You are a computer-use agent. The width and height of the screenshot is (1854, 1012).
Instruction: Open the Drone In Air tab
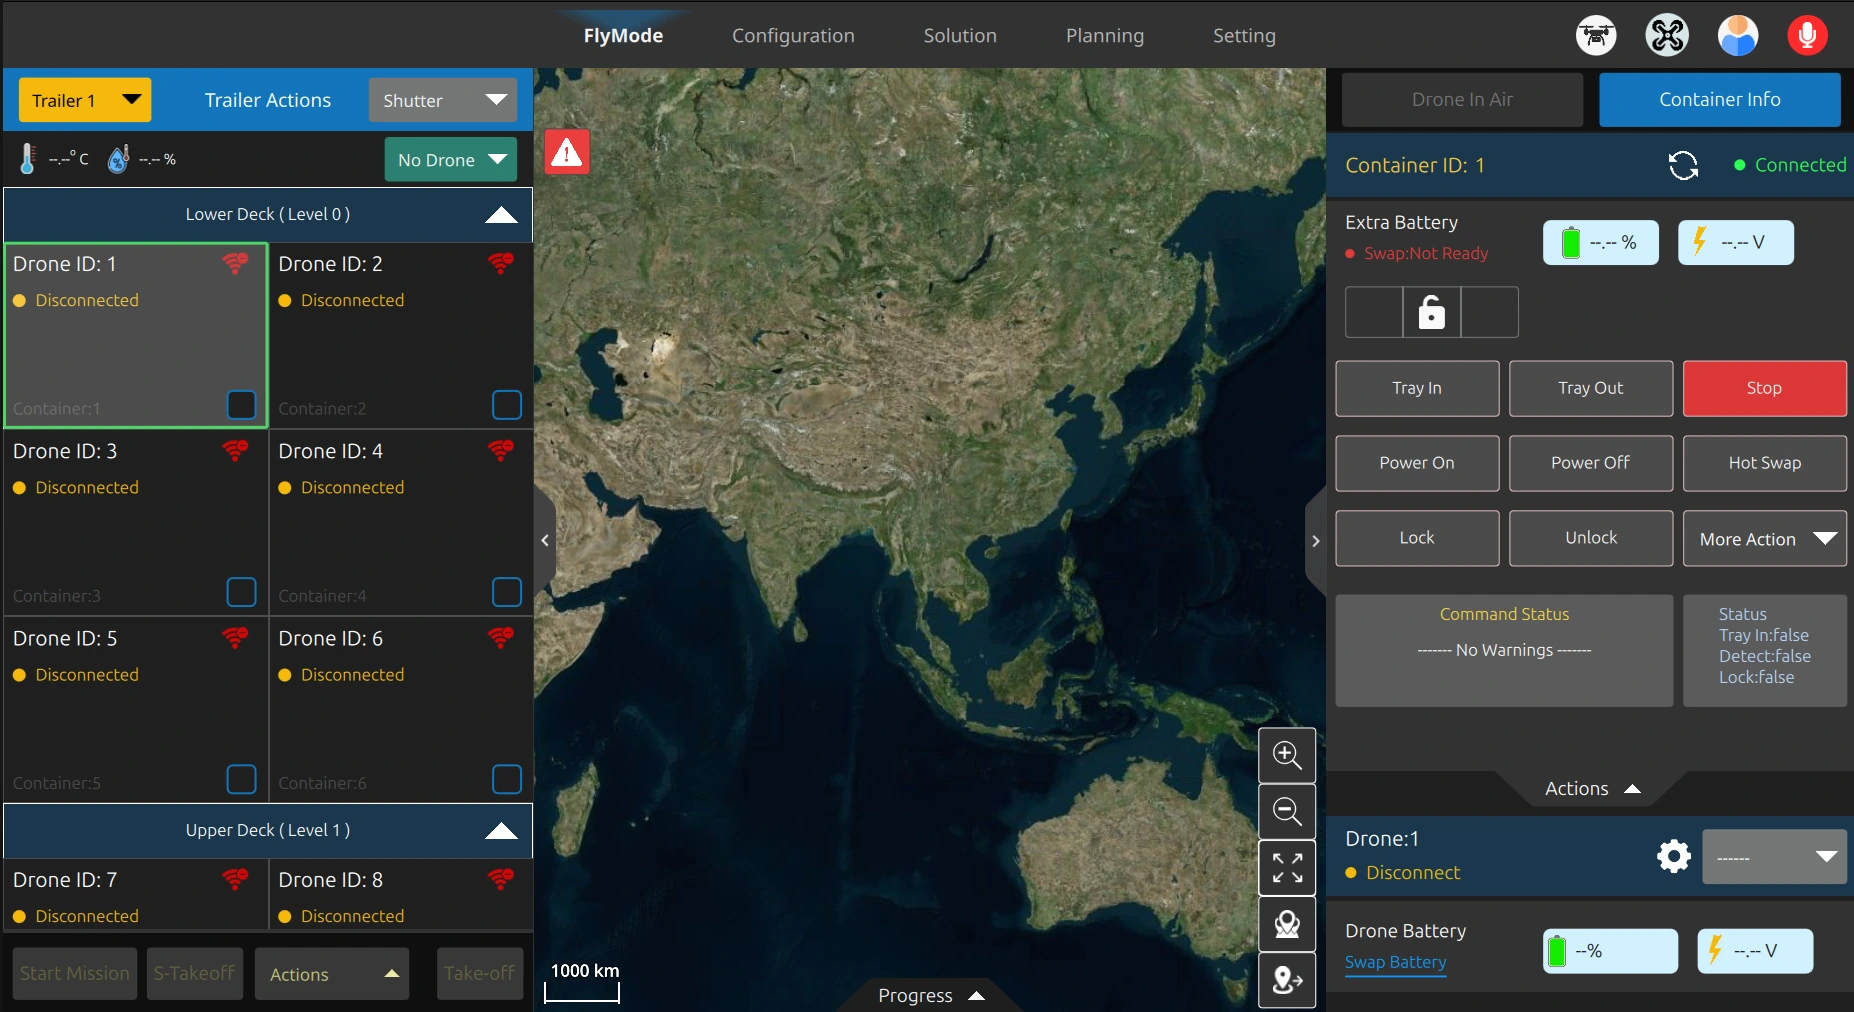point(1461,100)
